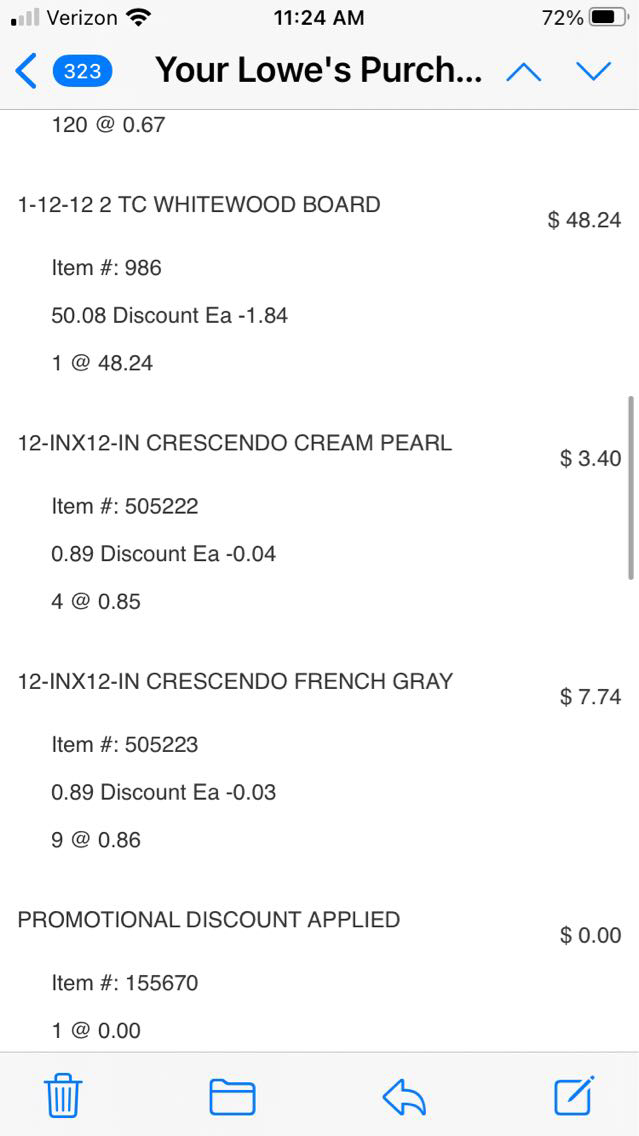Screen dimensions: 639x1136
Task: Go to next message with down arrow
Action: coord(593,71)
